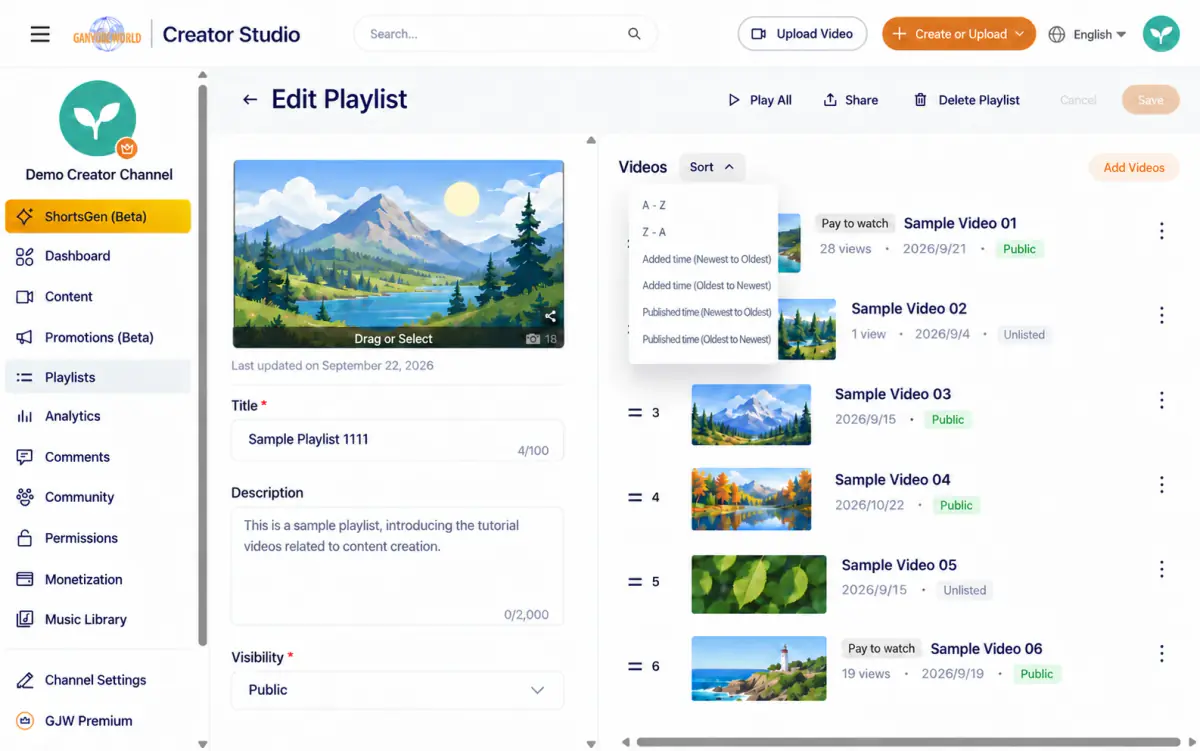Click the reorder handle for video 6
Viewport: 1200px width, 751px height.
point(634,666)
